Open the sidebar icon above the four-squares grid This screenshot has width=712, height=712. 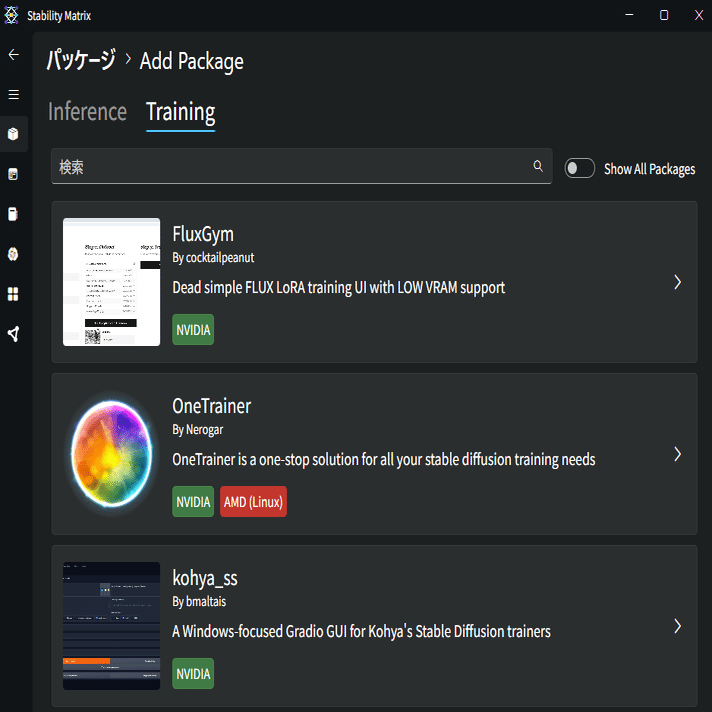(x=14, y=254)
